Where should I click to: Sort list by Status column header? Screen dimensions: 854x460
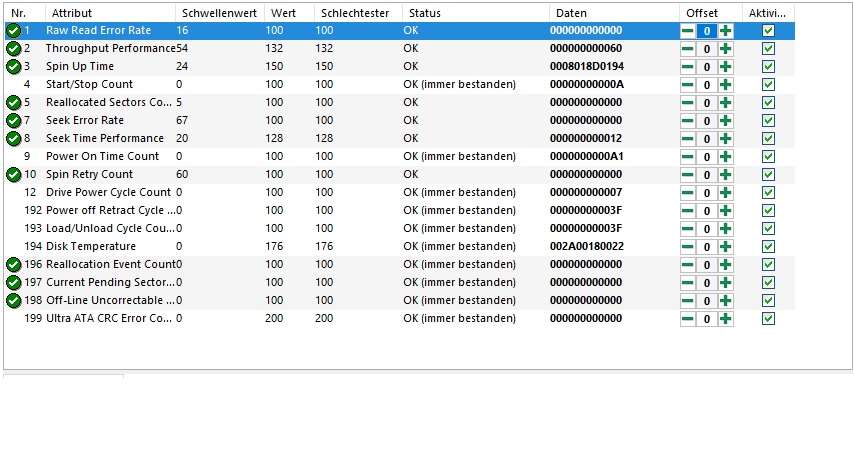pos(424,12)
